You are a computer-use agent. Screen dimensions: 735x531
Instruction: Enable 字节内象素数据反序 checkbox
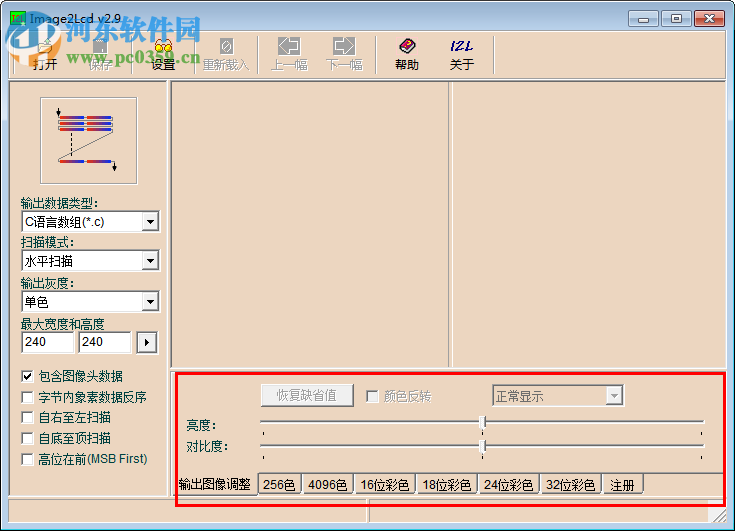(x=27, y=397)
